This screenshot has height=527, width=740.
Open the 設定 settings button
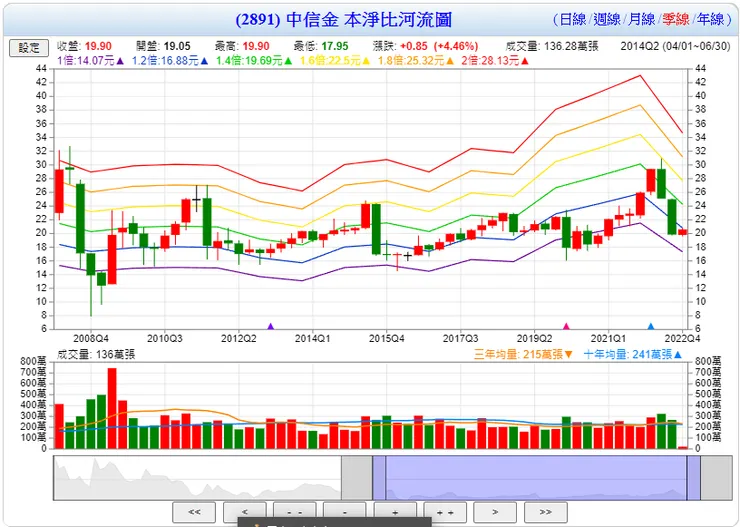click(29, 48)
